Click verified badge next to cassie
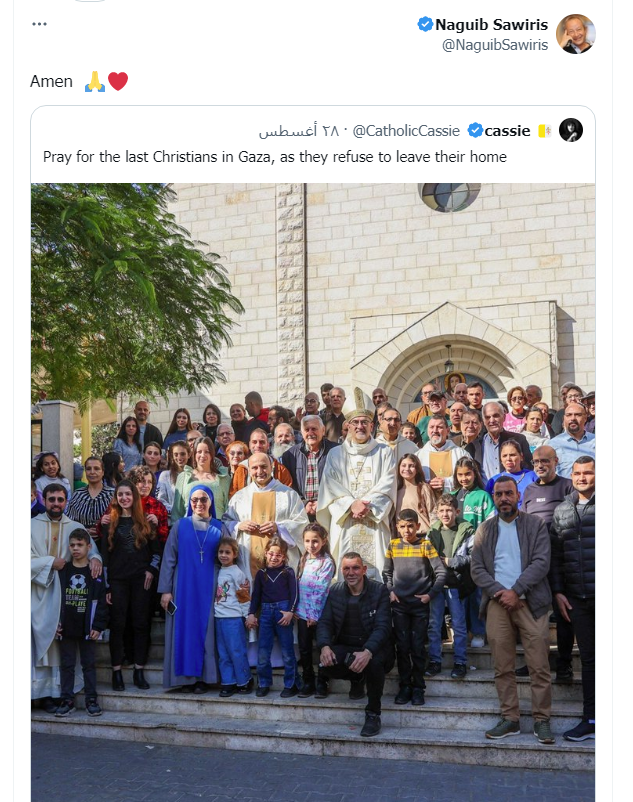Viewport: 633px width, 802px height. 476,130
